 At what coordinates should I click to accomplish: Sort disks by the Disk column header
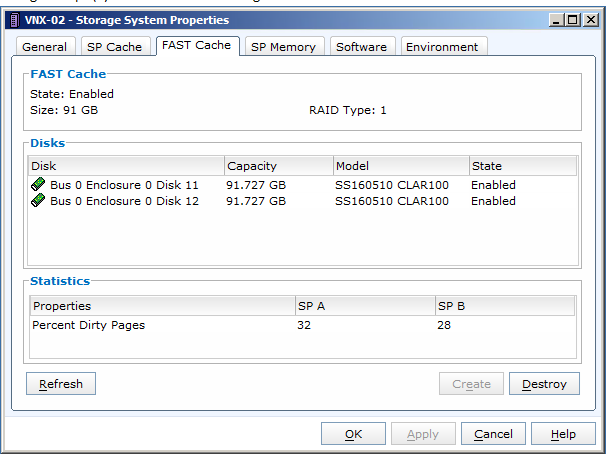pyautogui.click(x=126, y=166)
